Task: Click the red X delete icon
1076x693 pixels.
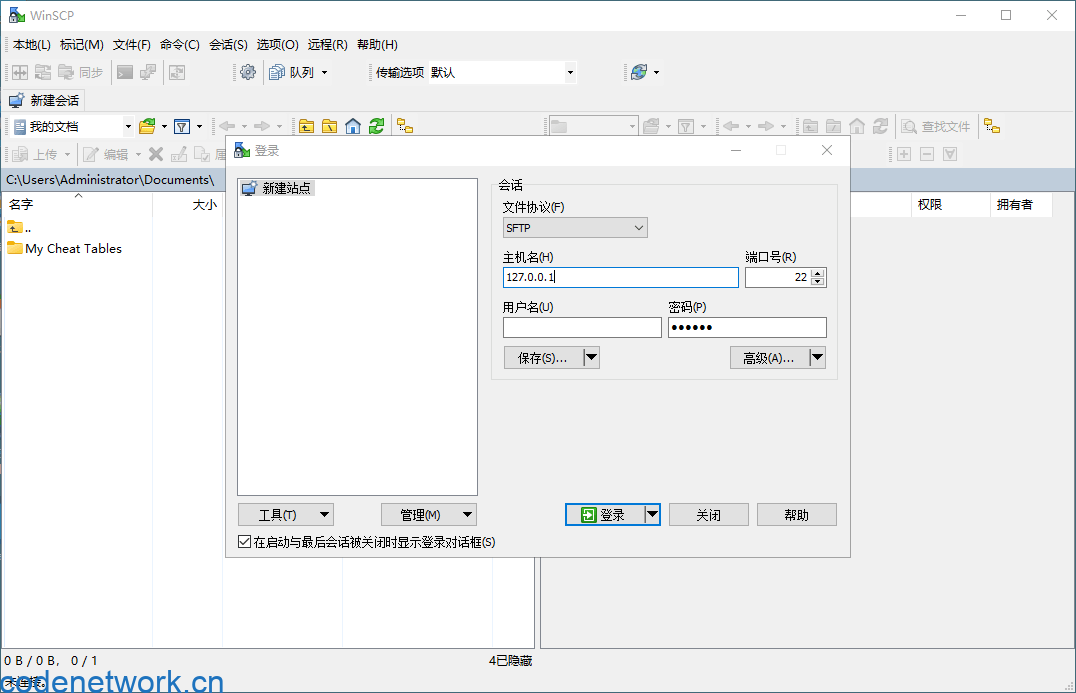Action: pos(155,154)
